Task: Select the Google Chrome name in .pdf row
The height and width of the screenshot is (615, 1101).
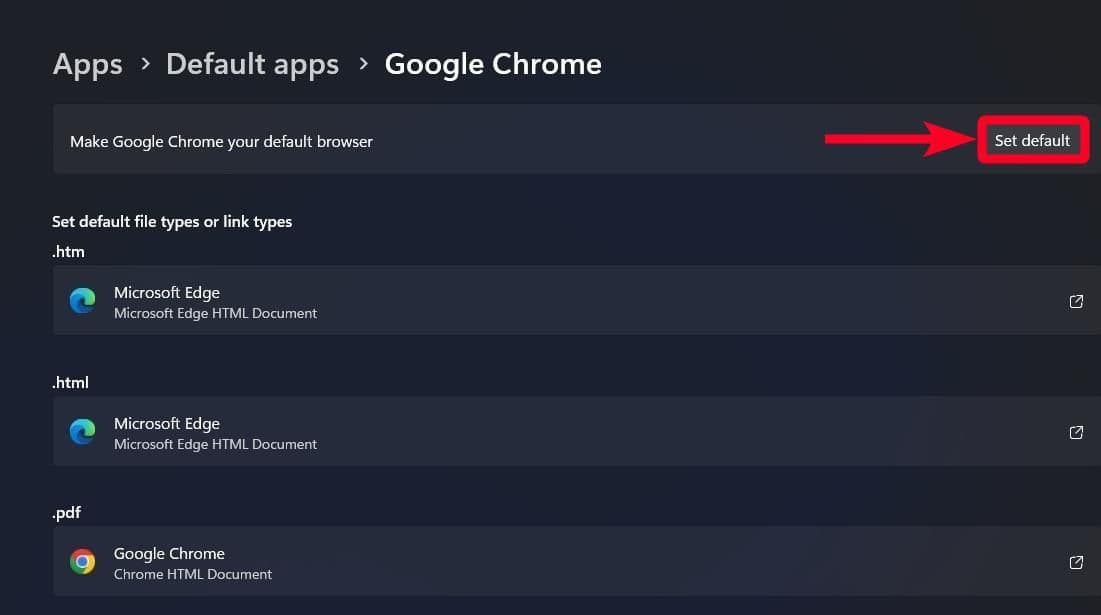Action: tap(169, 553)
